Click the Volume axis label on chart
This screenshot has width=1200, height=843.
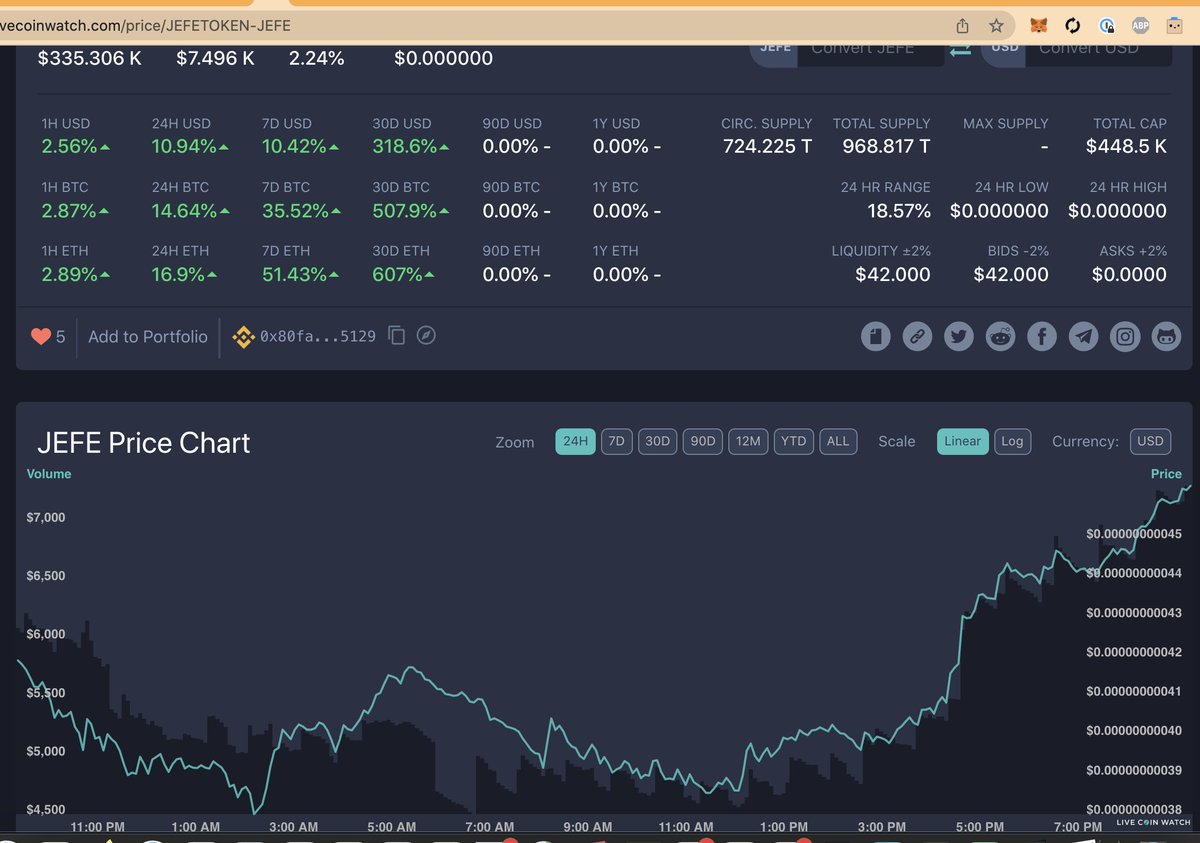pos(49,474)
